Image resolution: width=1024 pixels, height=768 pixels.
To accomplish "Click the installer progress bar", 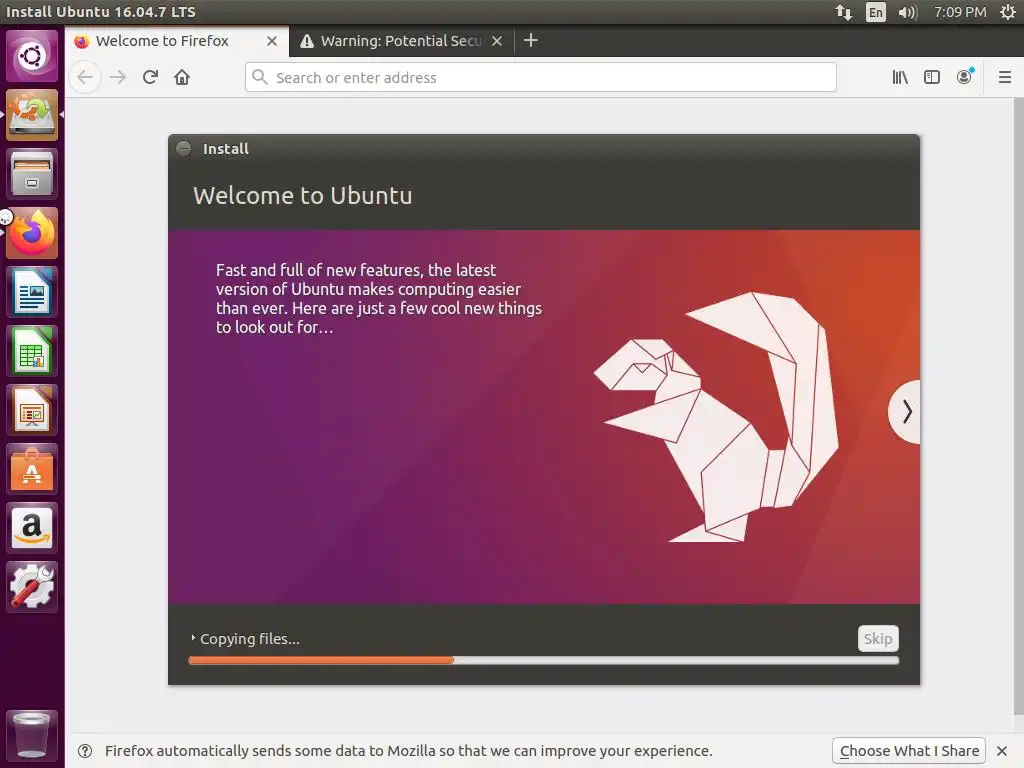I will click(x=543, y=660).
